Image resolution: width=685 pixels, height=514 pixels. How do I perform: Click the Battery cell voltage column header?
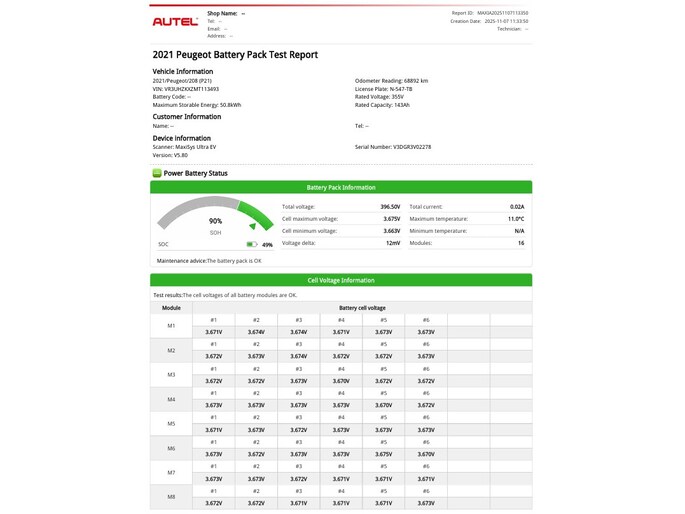click(362, 308)
